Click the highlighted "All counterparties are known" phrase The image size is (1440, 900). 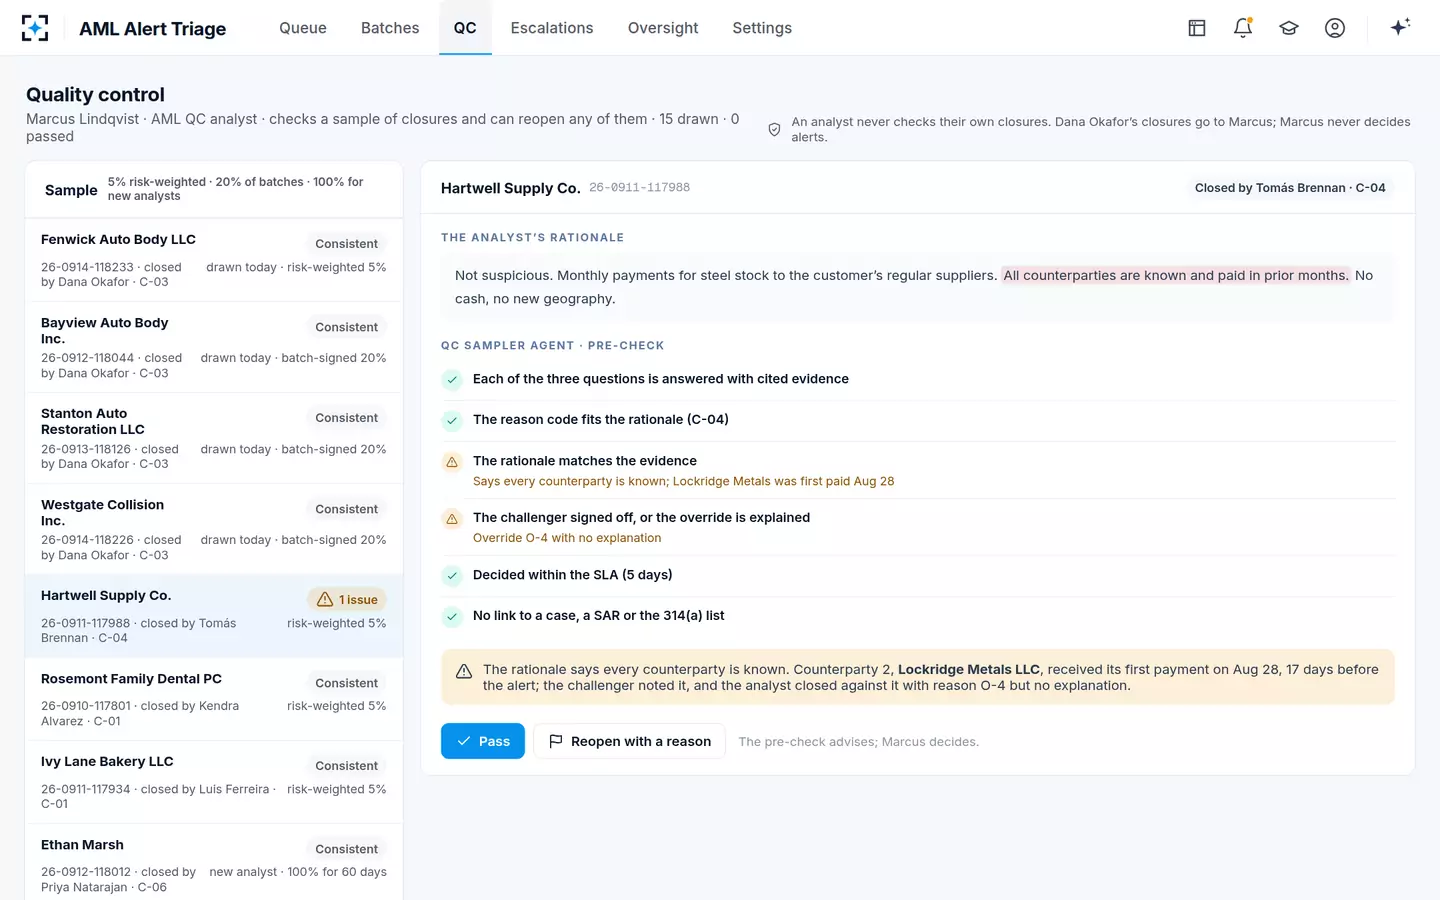pos(1176,275)
